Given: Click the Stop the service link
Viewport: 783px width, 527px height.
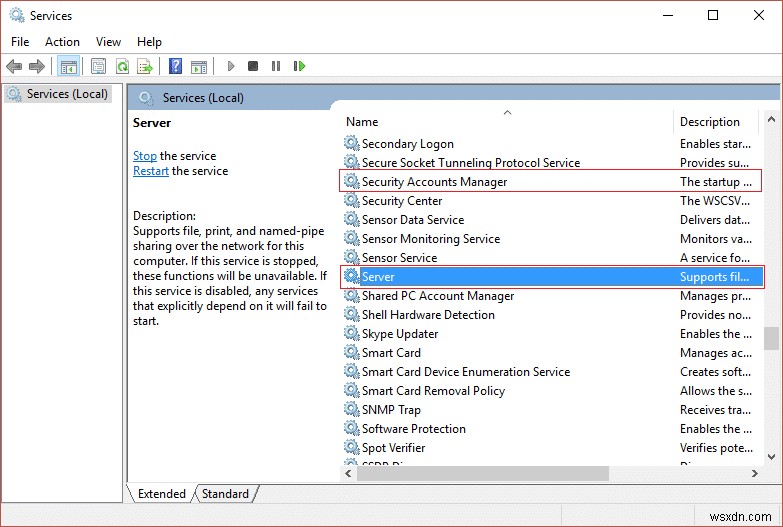Looking at the screenshot, I should (145, 156).
